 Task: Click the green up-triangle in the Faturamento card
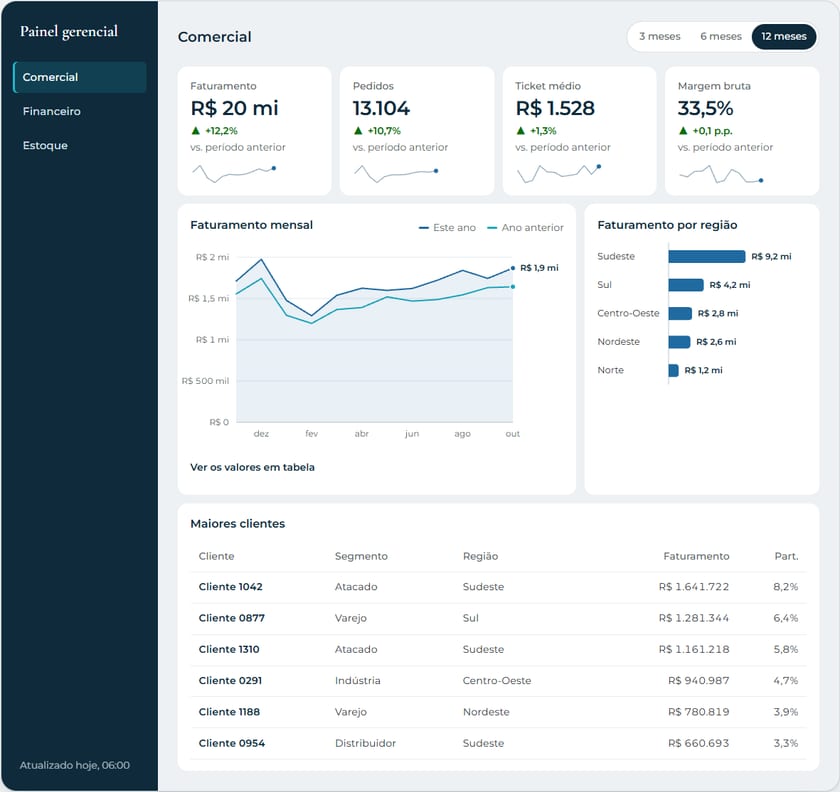[196, 130]
